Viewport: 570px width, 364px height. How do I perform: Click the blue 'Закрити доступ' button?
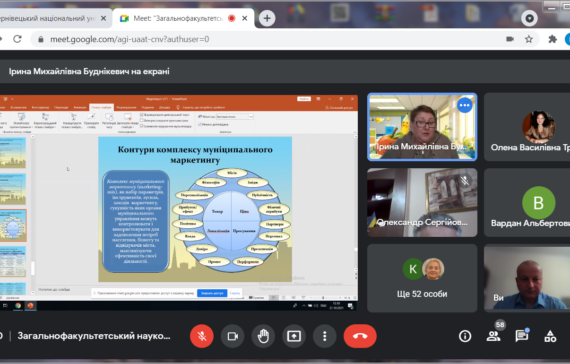point(212,293)
